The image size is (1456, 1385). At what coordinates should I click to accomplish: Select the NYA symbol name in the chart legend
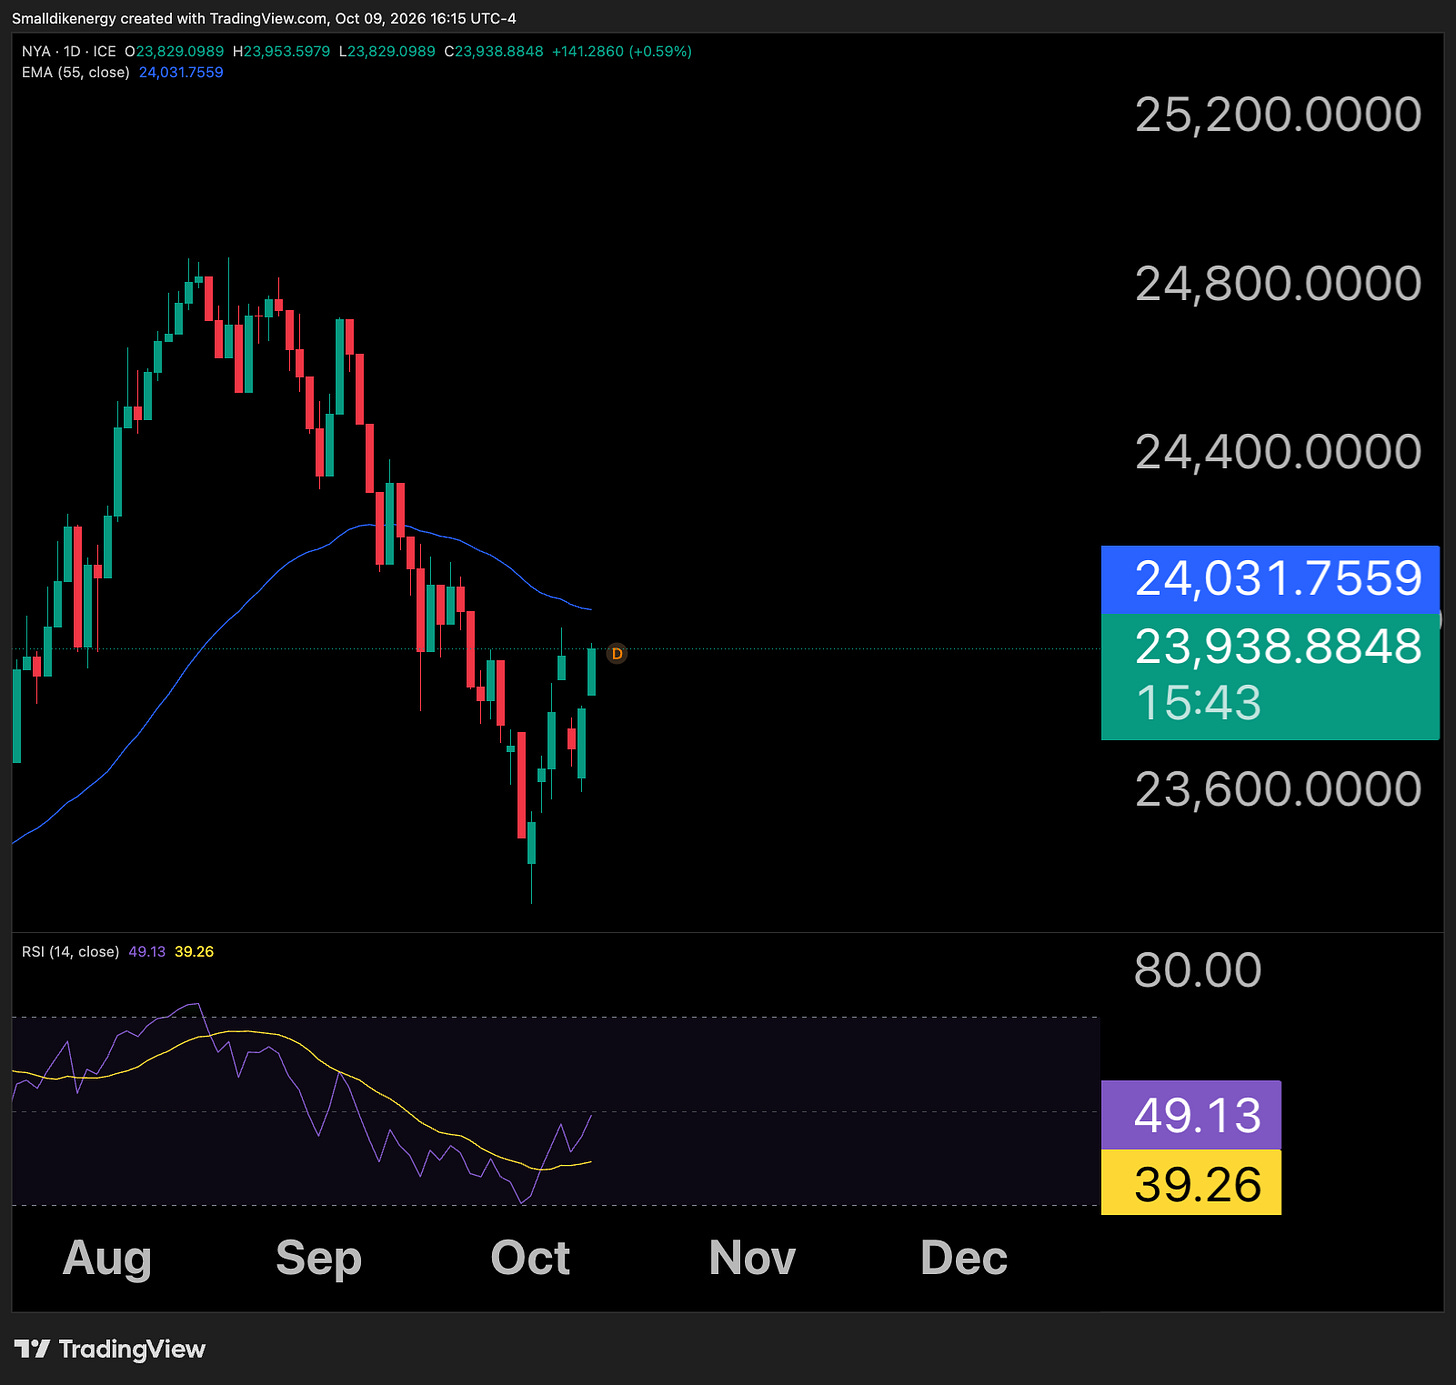36,51
